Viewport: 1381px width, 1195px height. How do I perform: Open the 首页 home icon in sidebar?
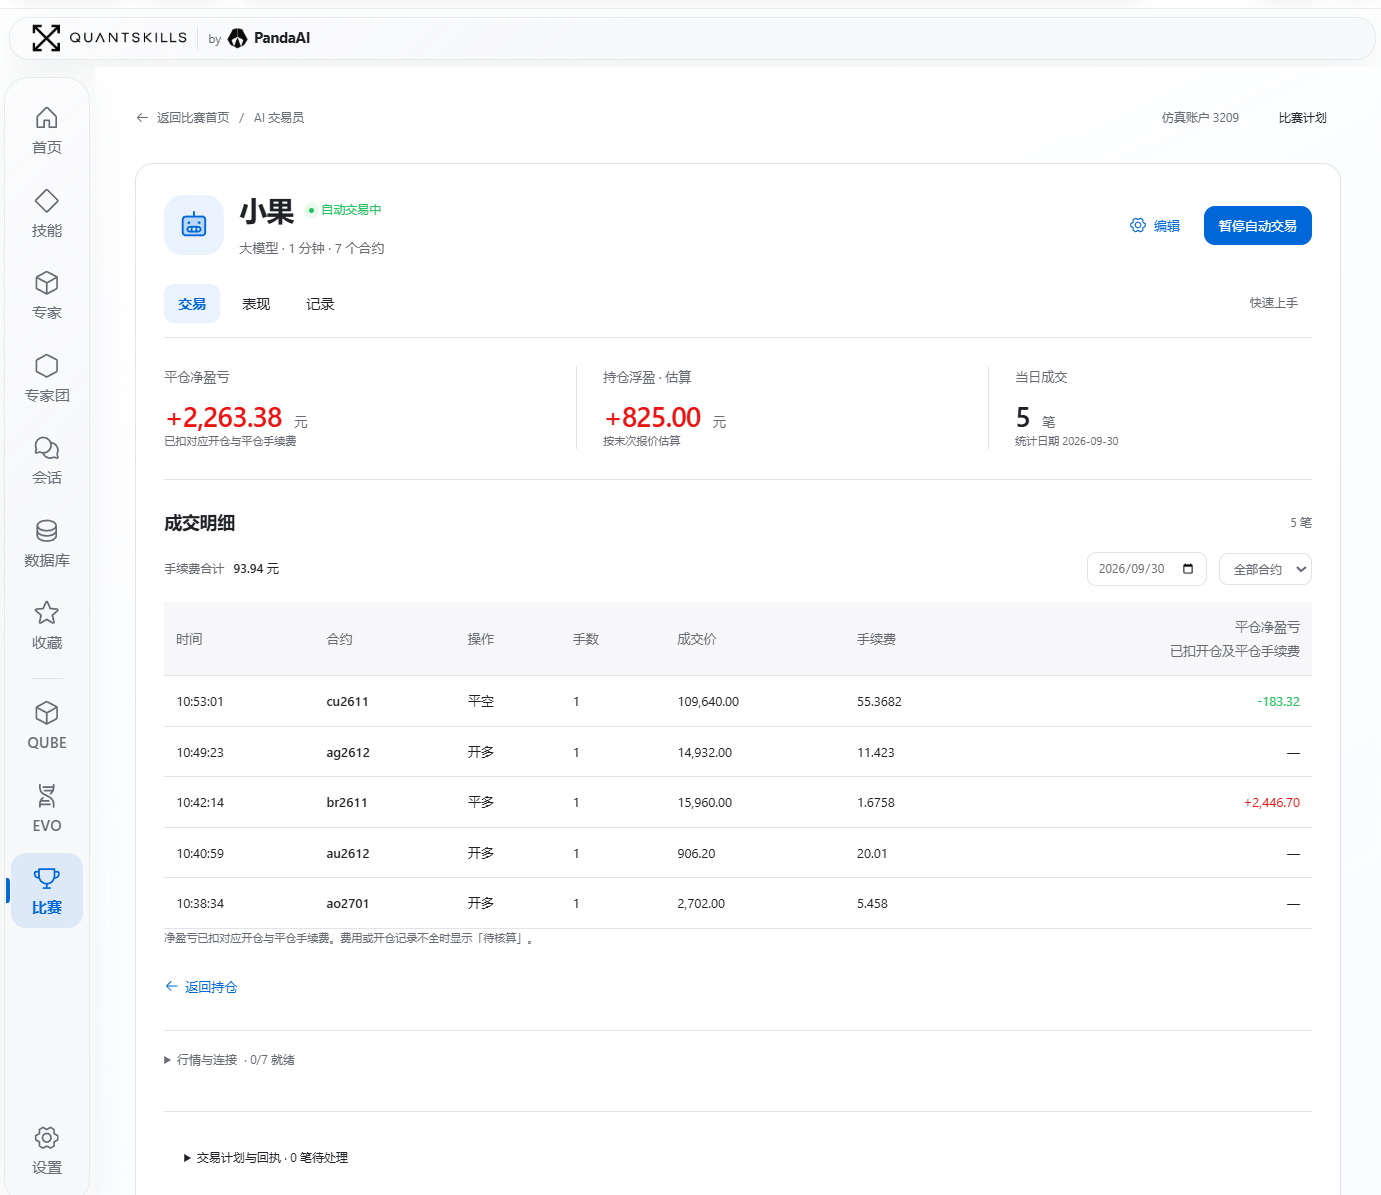click(47, 118)
